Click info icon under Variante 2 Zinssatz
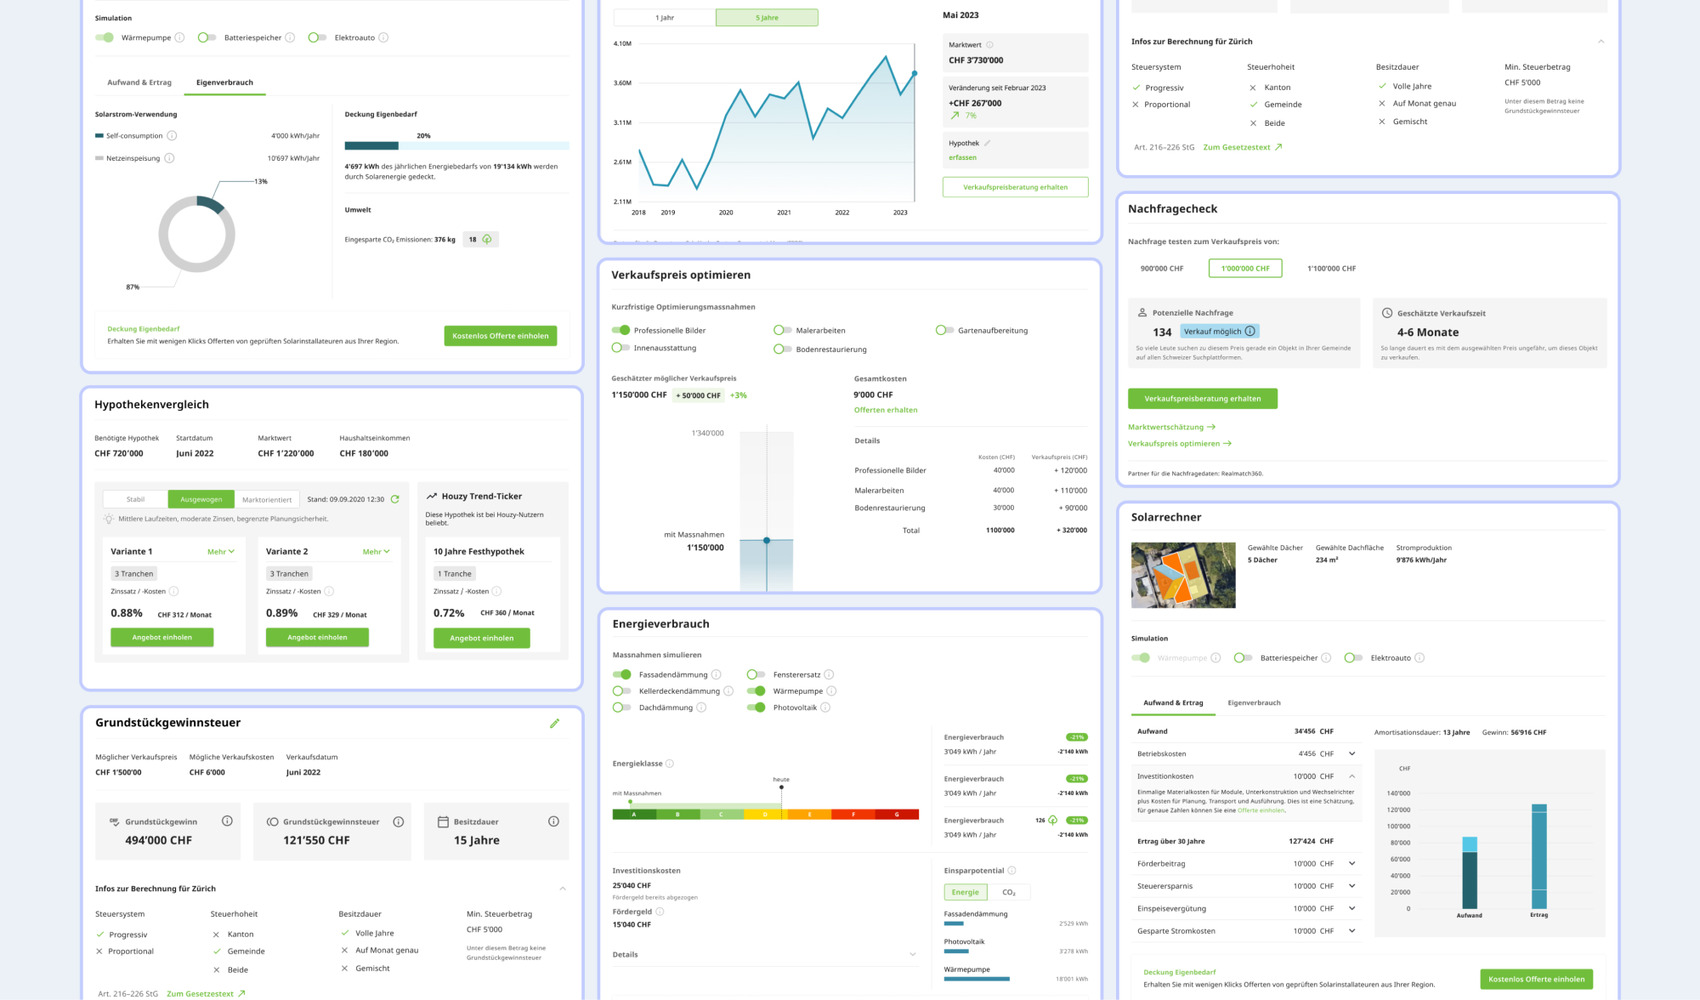The image size is (1700, 1000). pos(329,591)
